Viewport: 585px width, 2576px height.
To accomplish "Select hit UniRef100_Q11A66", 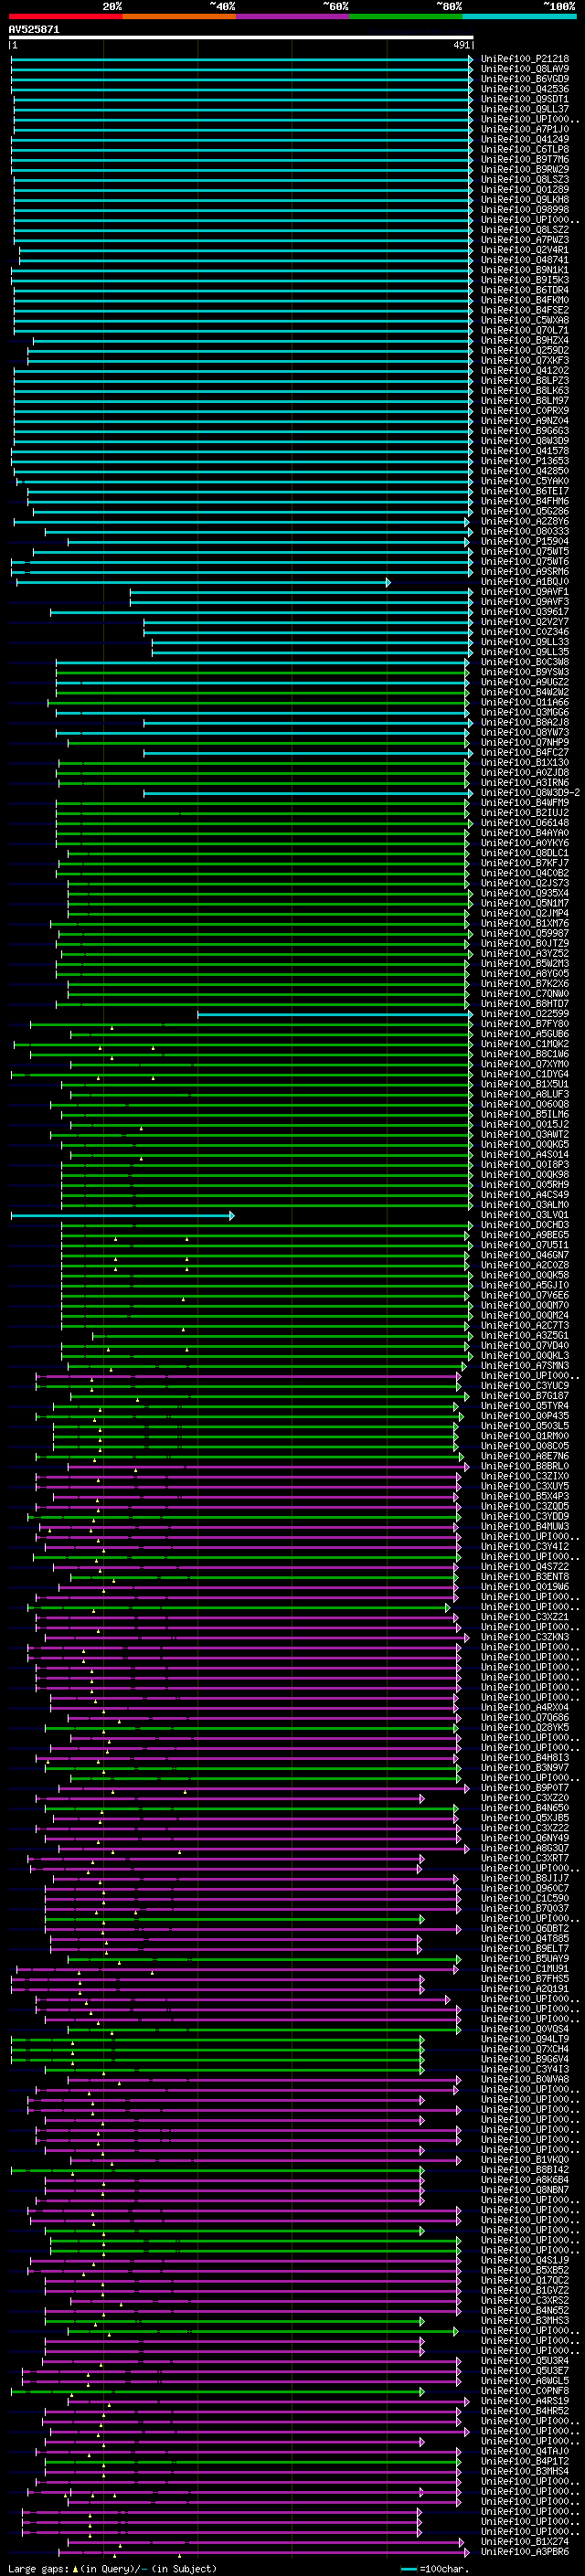I will click(x=525, y=703).
